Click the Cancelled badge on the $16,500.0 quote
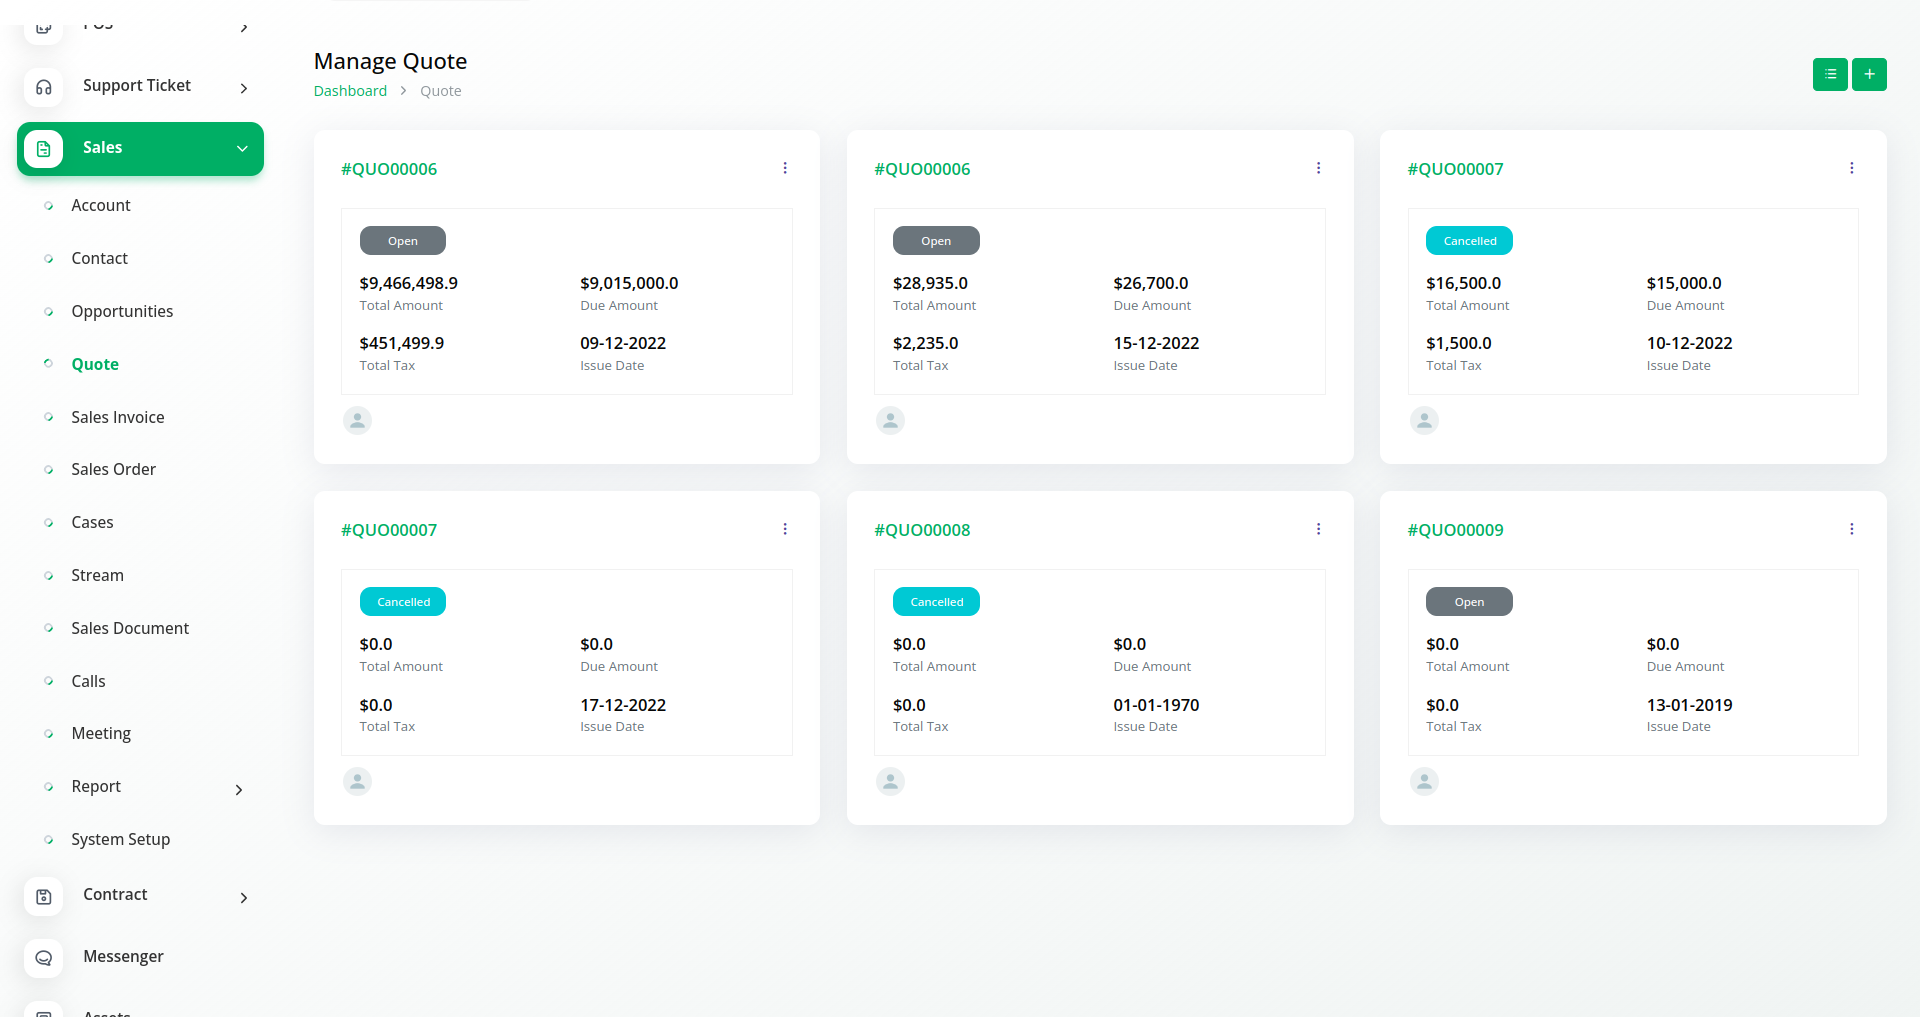This screenshot has height=1017, width=1920. (1469, 241)
